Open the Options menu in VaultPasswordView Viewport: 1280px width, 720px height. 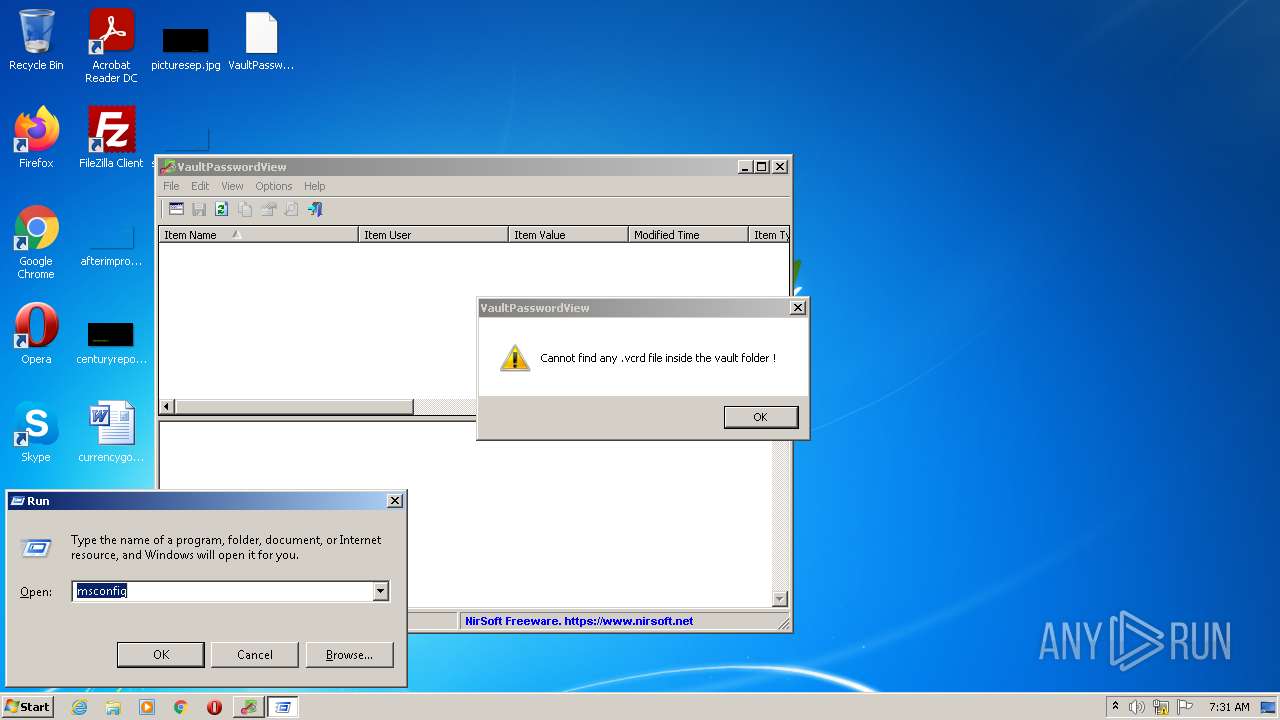coord(273,186)
